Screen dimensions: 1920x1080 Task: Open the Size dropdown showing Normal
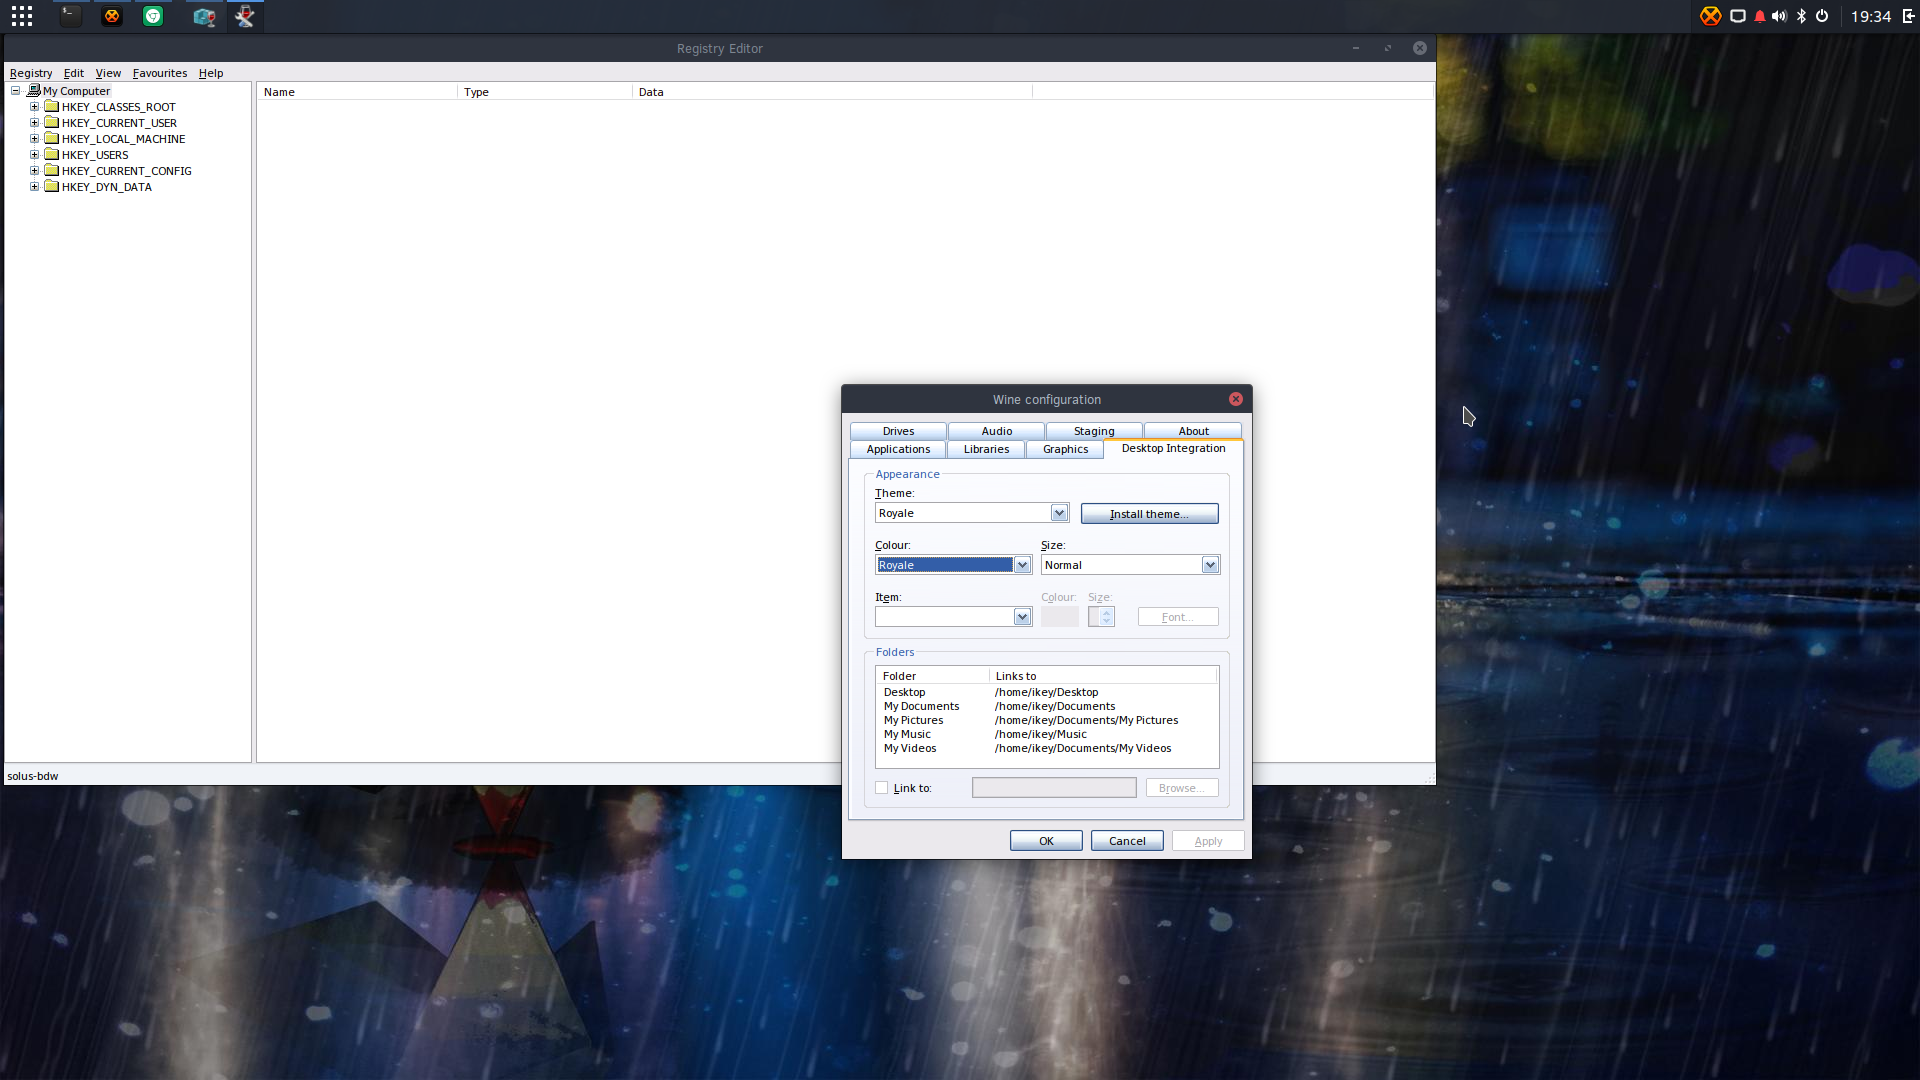coord(1130,565)
